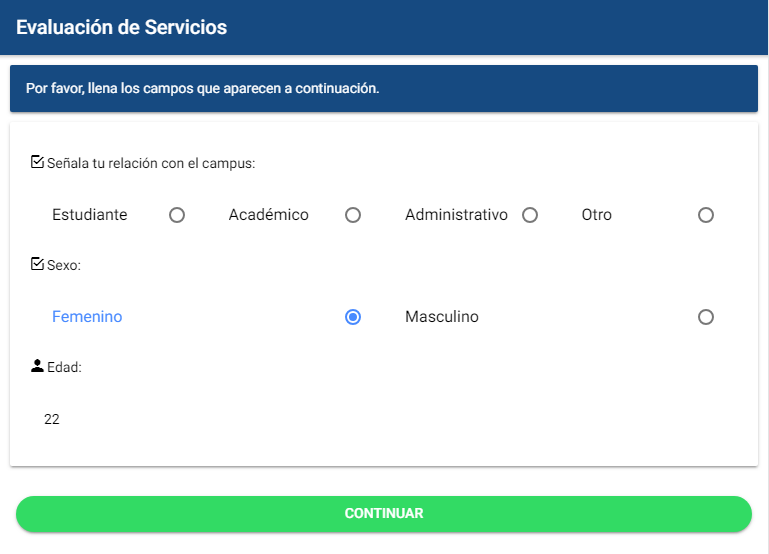Choose the Administrativo radio option
Screen dimensions: 769x554
click(x=530, y=215)
